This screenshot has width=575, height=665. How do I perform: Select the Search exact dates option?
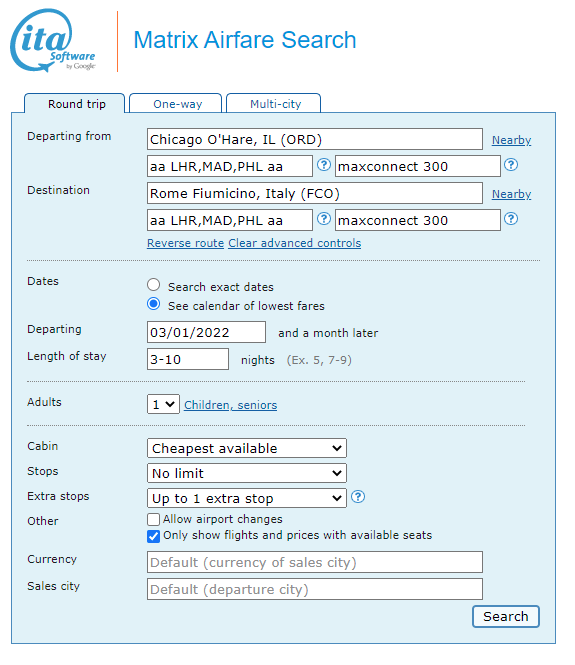[x=154, y=285]
